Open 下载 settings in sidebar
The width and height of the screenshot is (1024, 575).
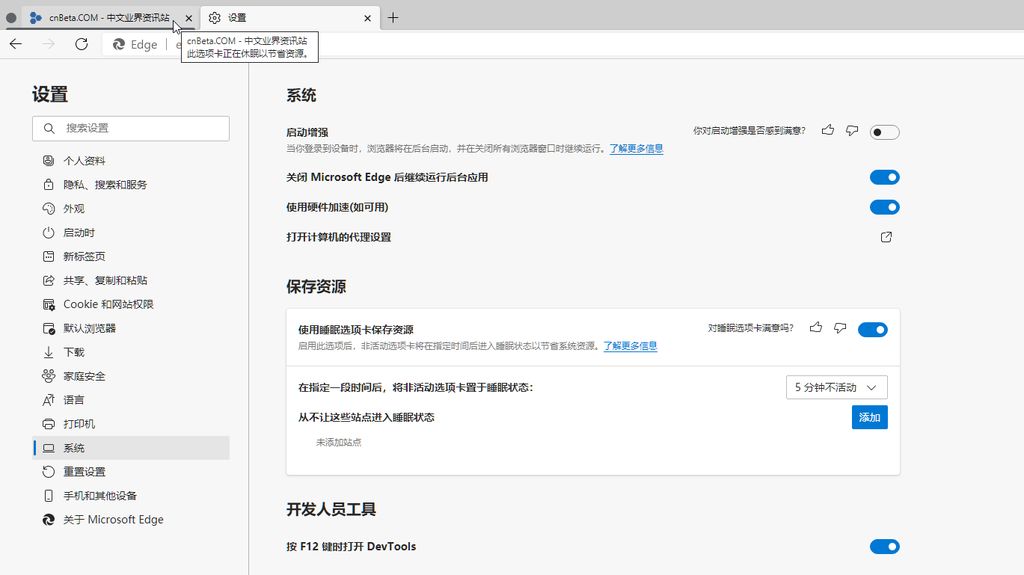click(x=74, y=352)
